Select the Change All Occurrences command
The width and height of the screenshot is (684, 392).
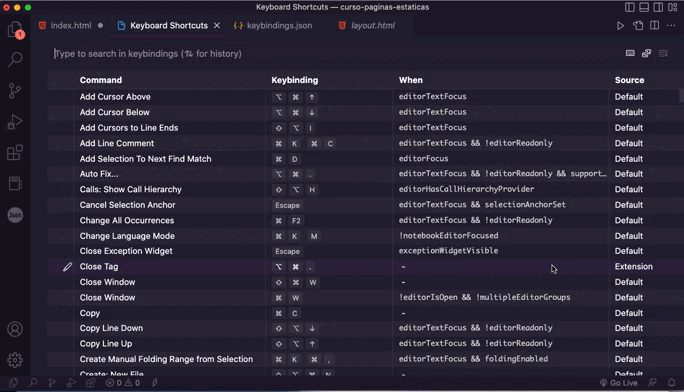coord(127,221)
